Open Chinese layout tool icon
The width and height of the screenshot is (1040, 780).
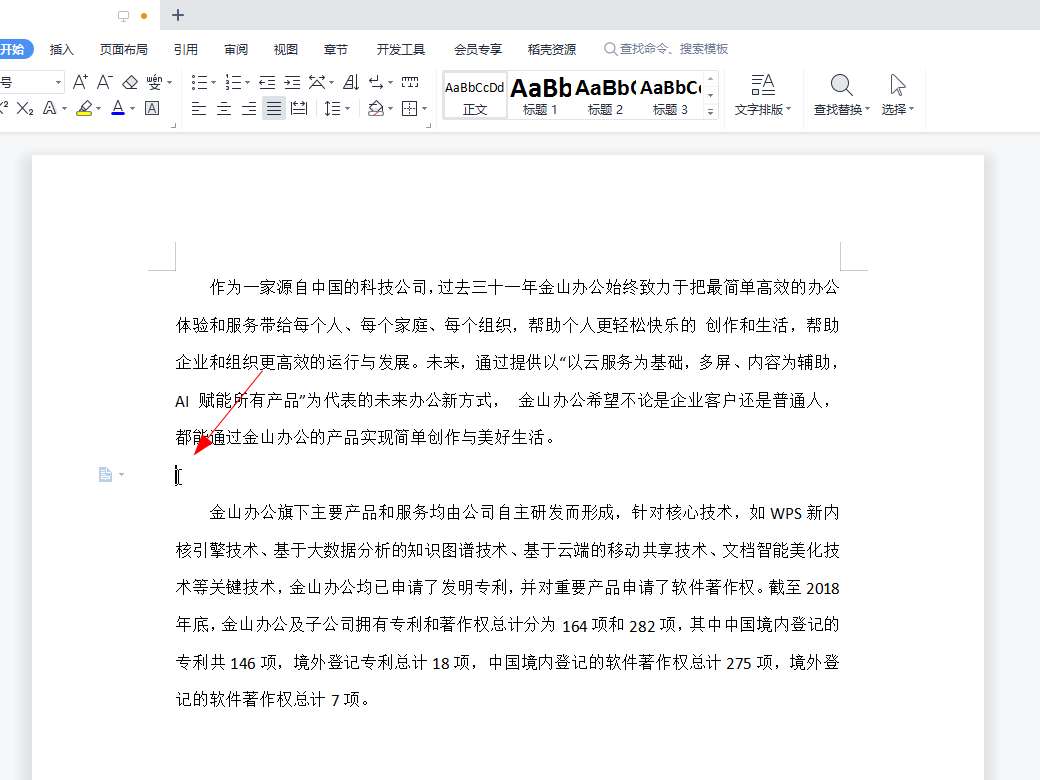pyautogui.click(x=317, y=82)
